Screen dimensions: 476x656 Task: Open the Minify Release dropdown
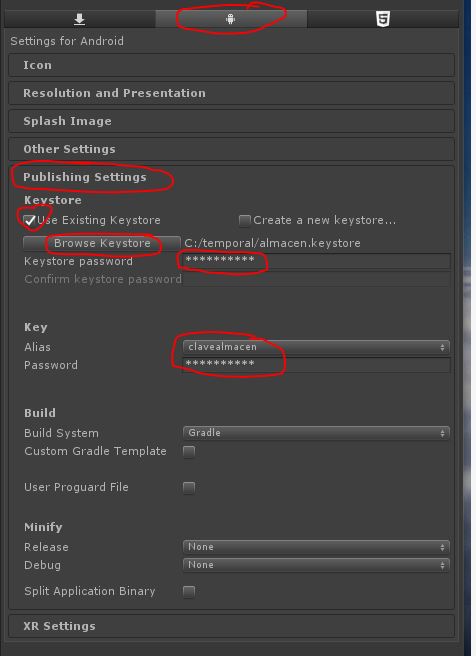pos(316,547)
